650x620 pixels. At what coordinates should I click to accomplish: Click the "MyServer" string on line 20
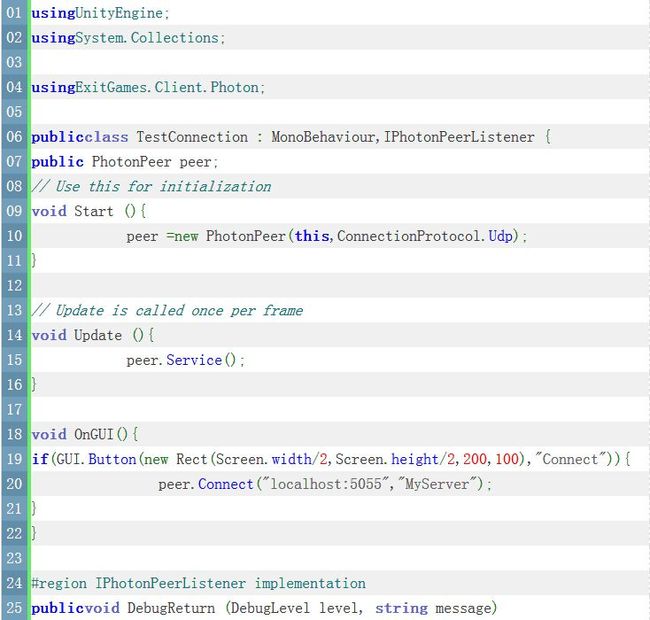pyautogui.click(x=437, y=484)
